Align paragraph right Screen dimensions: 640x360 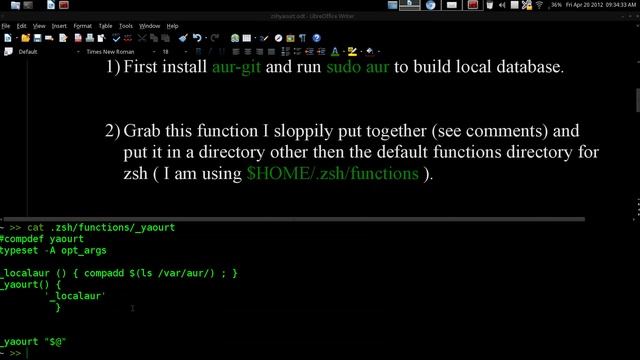[x=260, y=51]
